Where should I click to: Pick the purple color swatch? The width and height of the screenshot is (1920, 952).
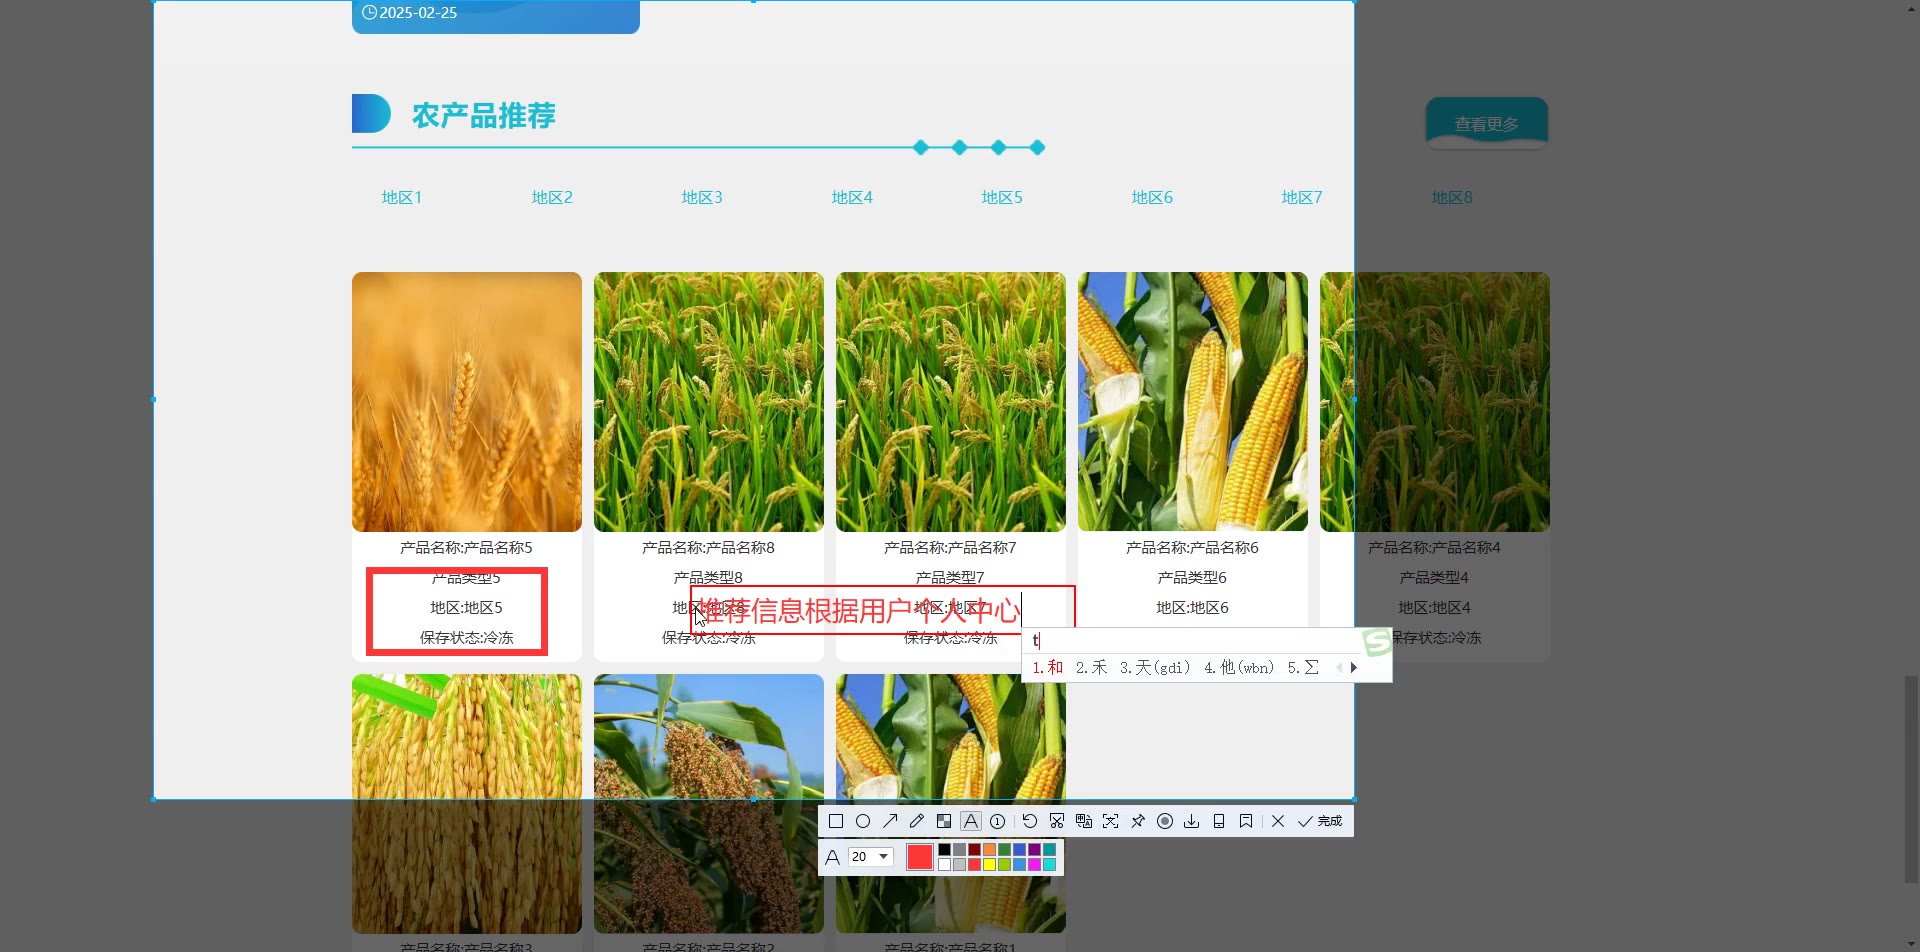click(1034, 849)
